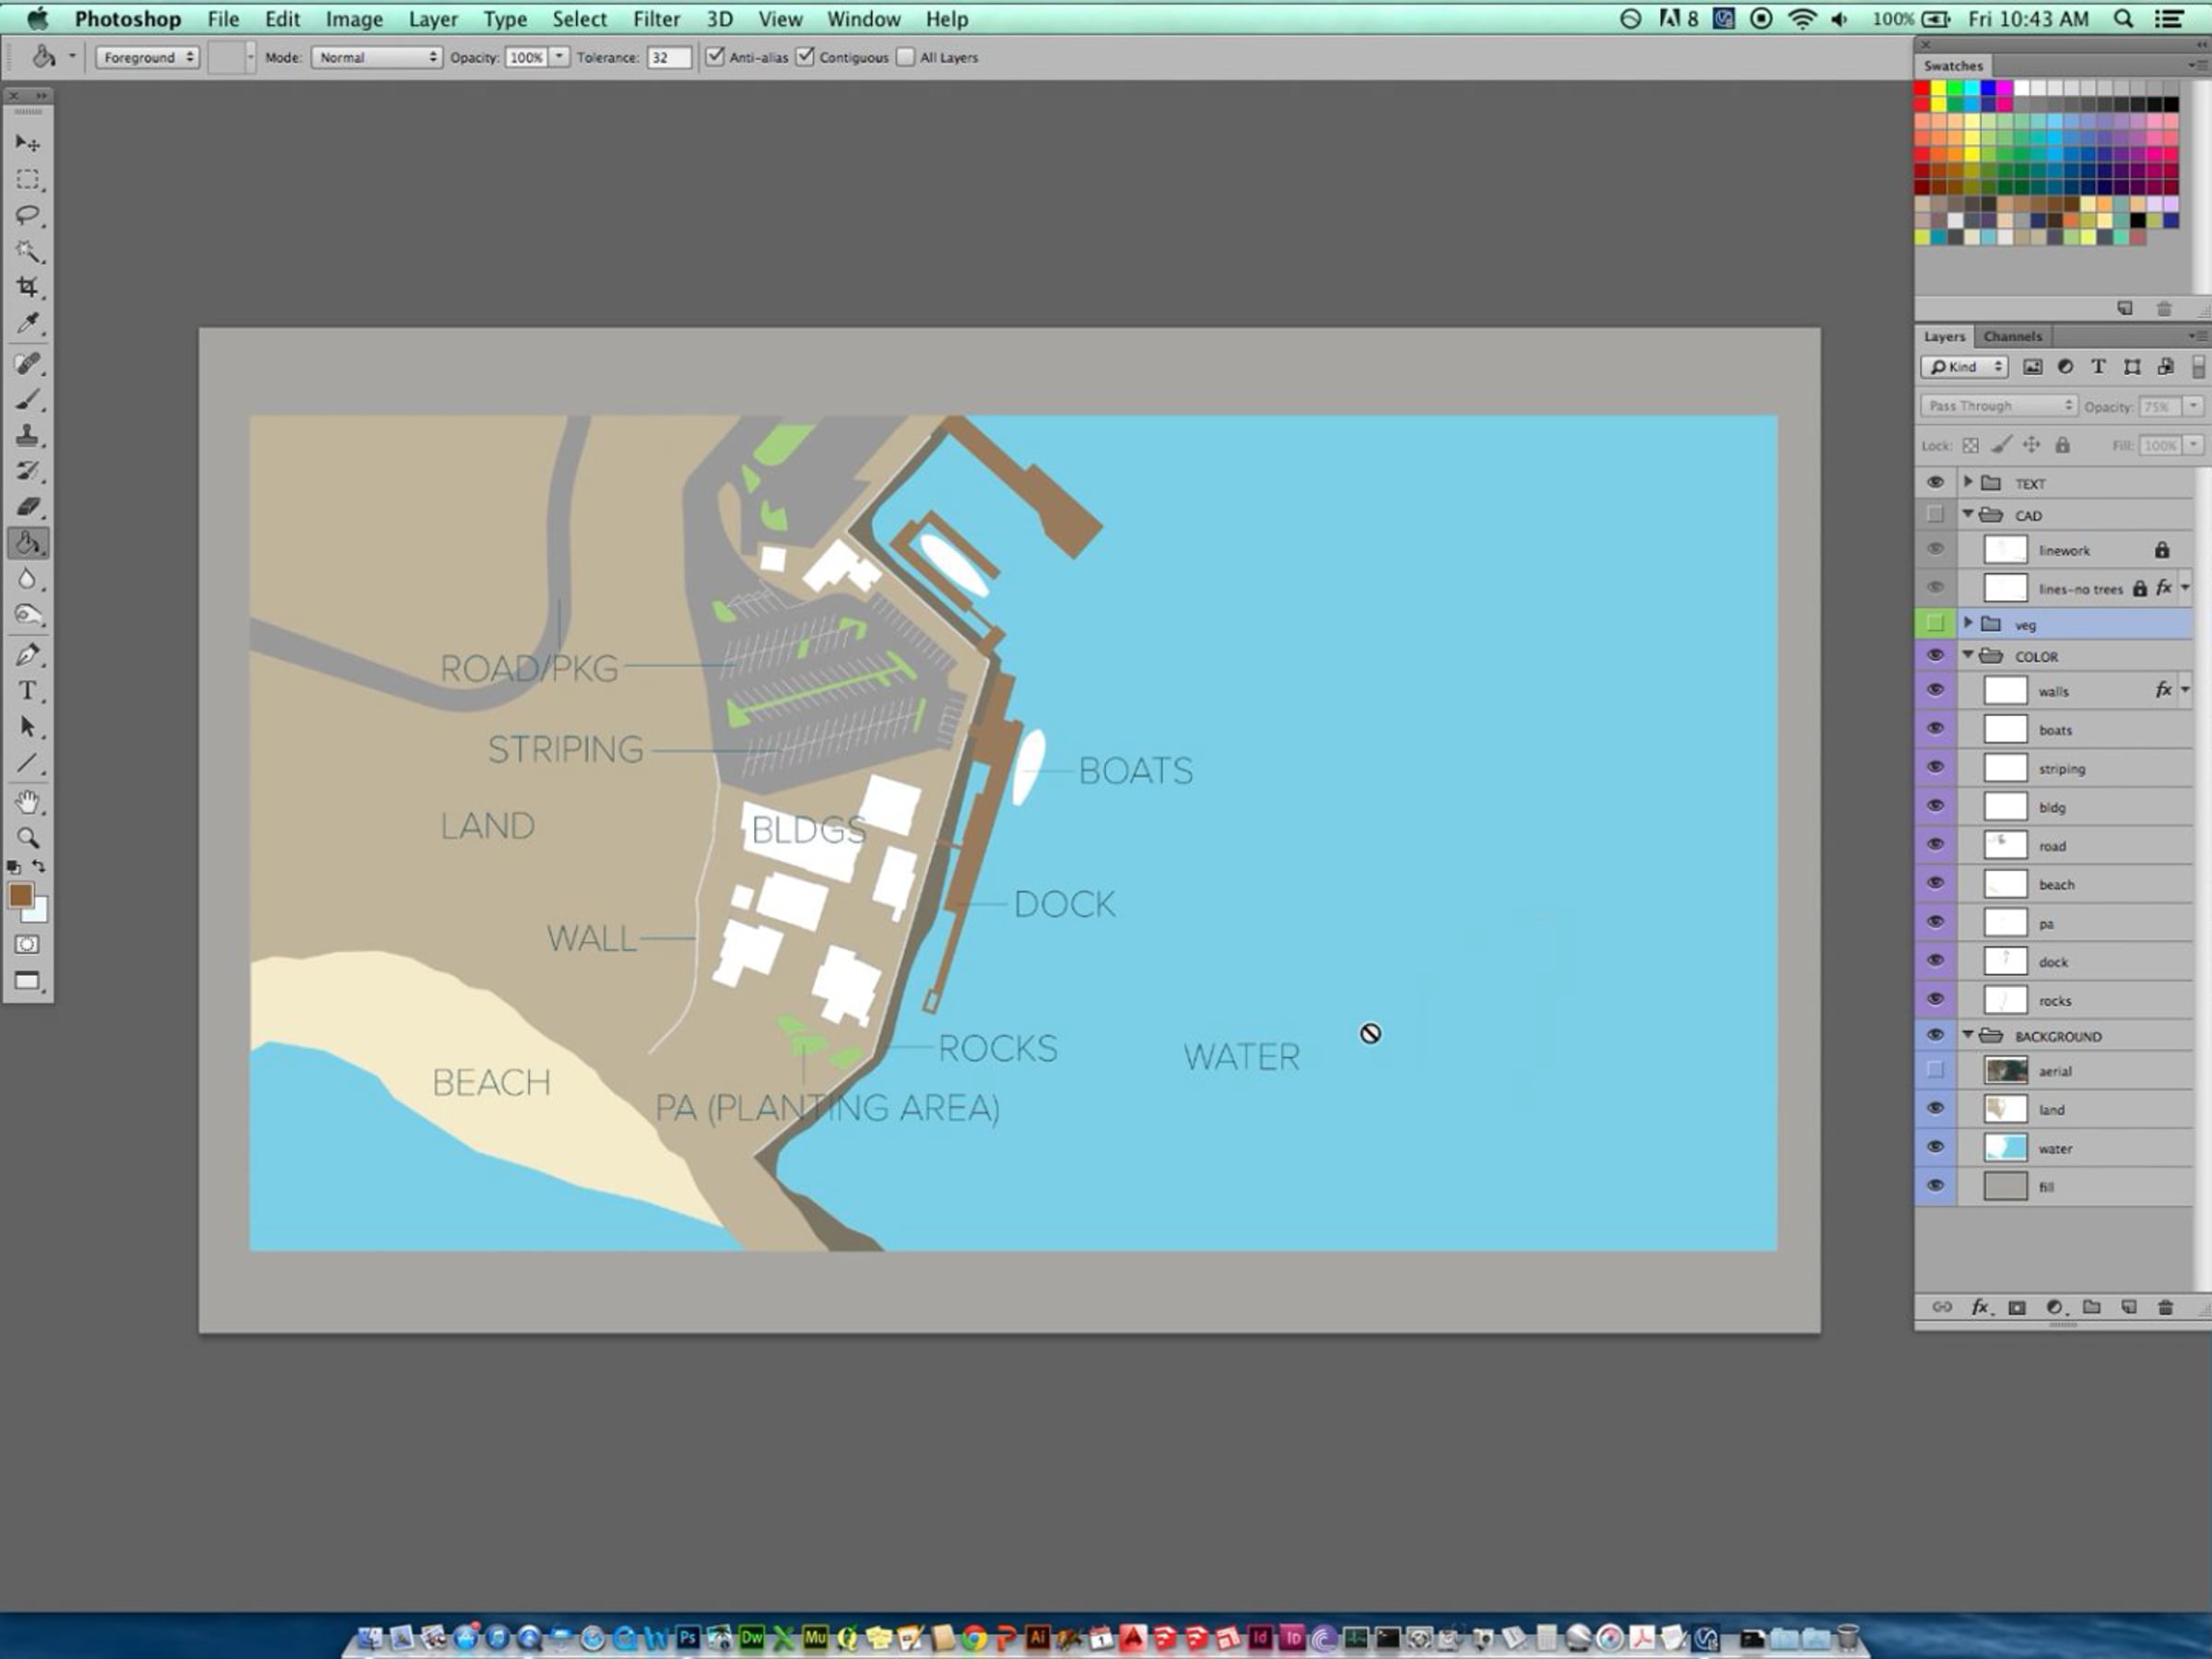Uncheck the Contiguous option
The width and height of the screenshot is (2212, 1659).
pos(806,57)
